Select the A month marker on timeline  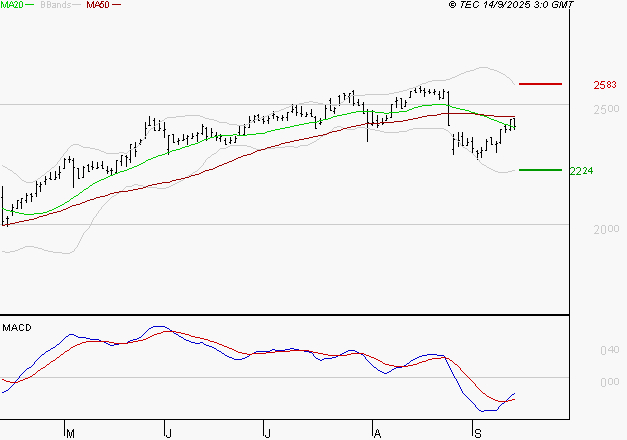(x=376, y=433)
